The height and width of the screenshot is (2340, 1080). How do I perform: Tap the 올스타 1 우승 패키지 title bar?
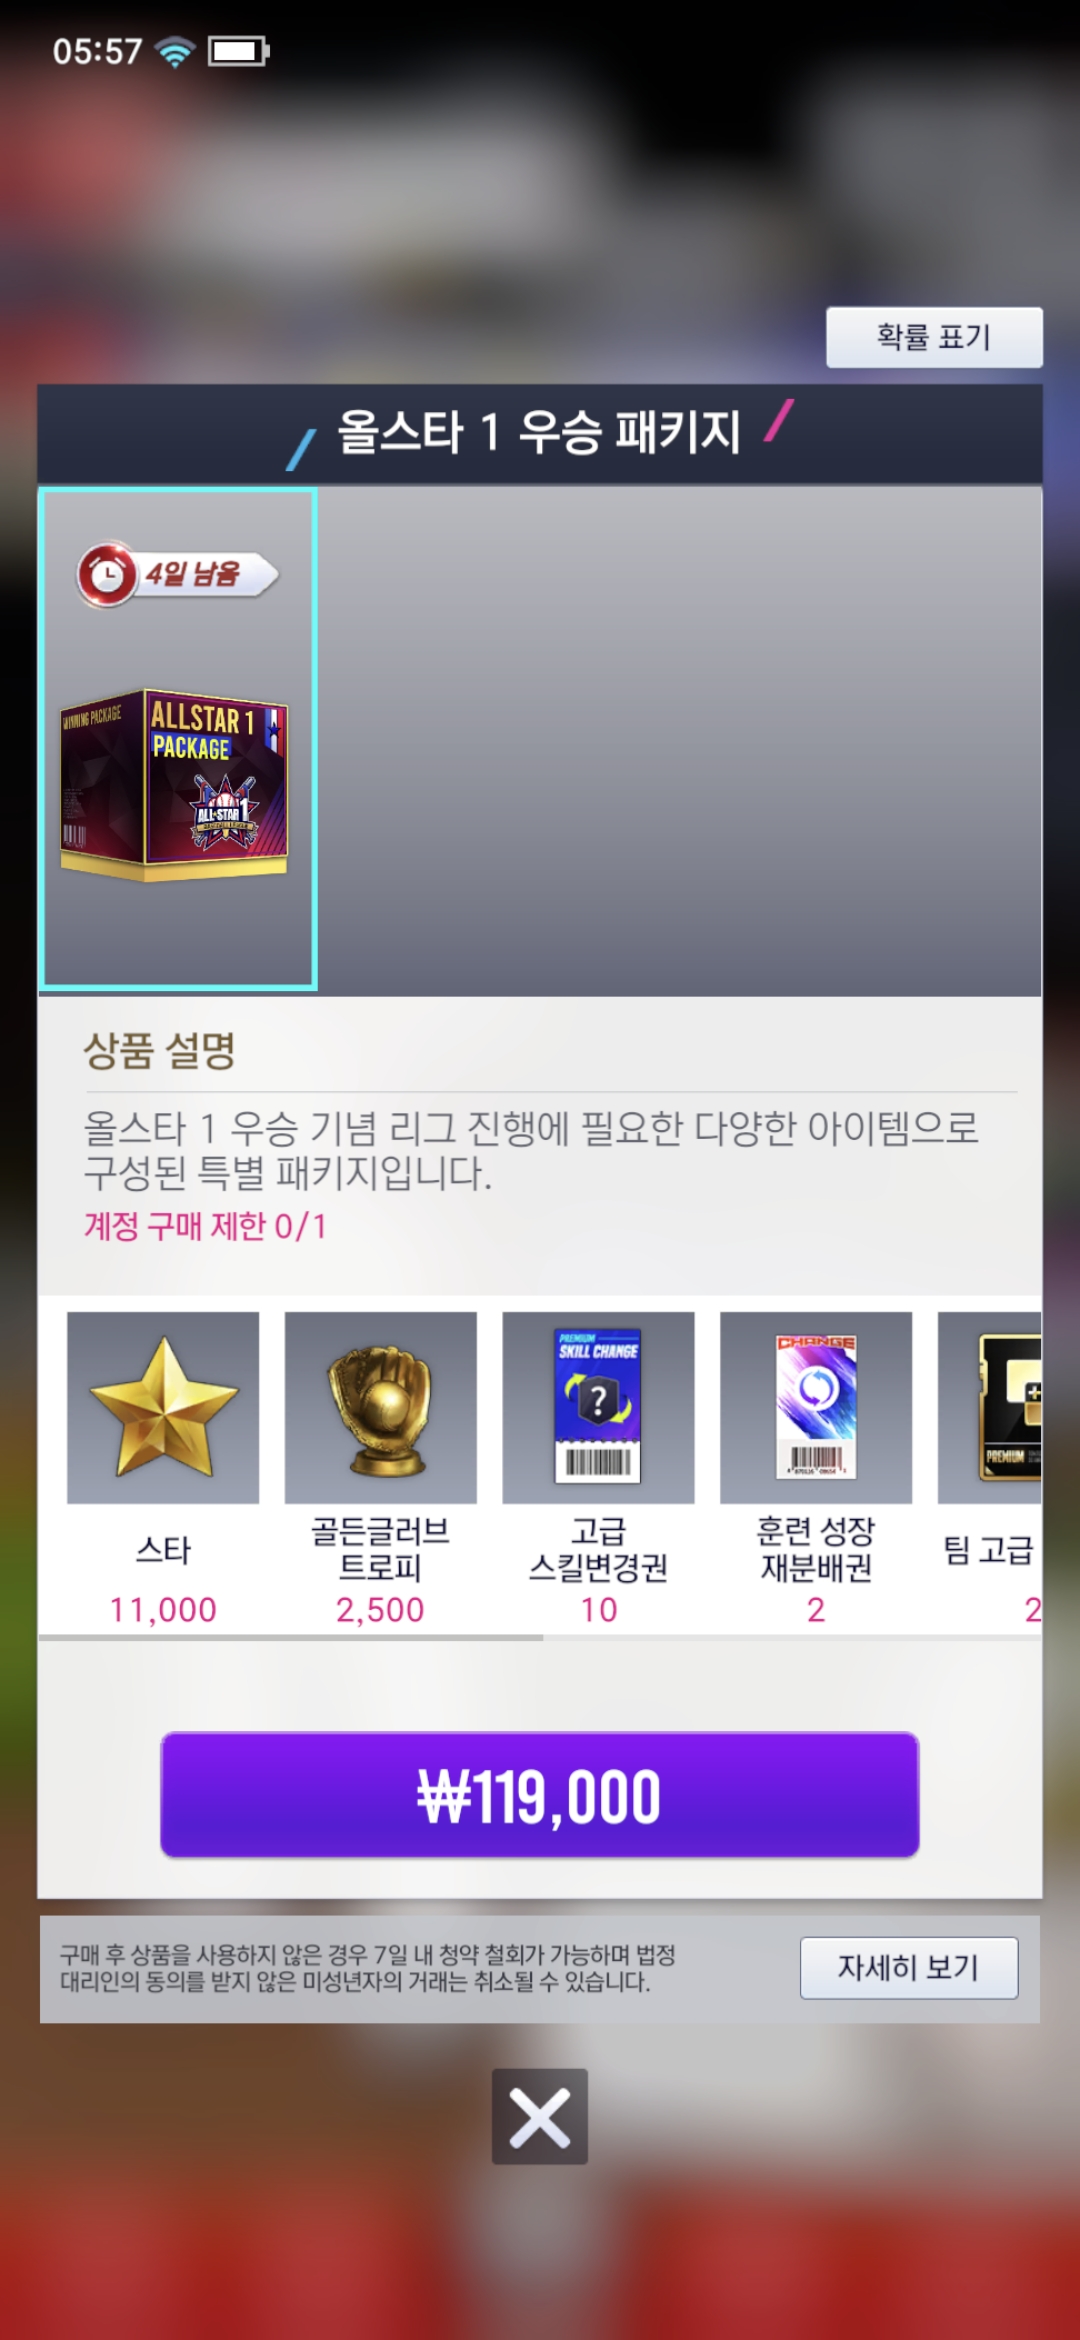point(540,433)
